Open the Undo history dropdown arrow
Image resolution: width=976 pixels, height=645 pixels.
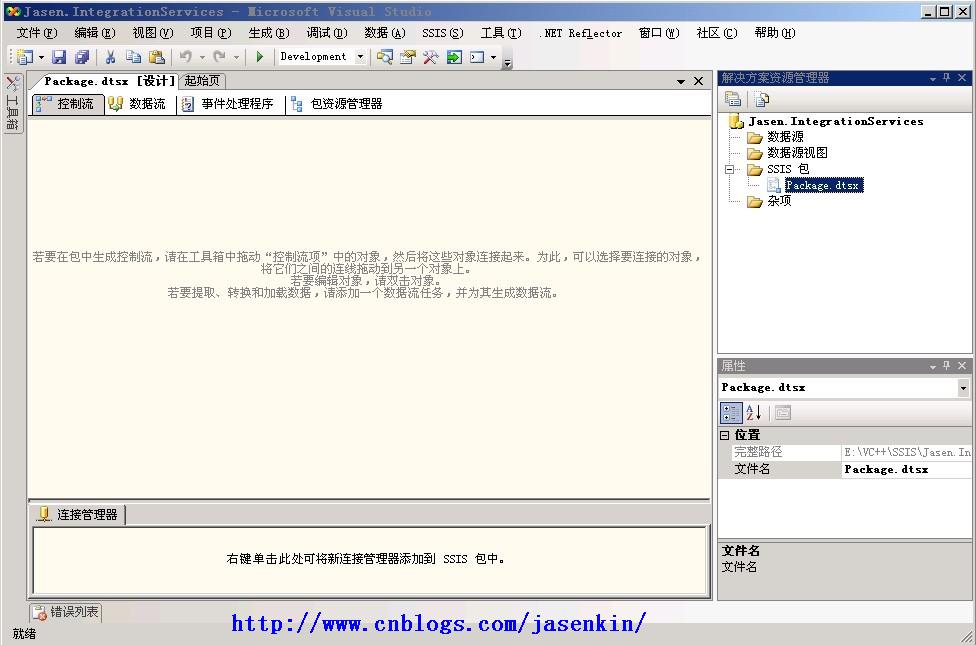click(202, 57)
